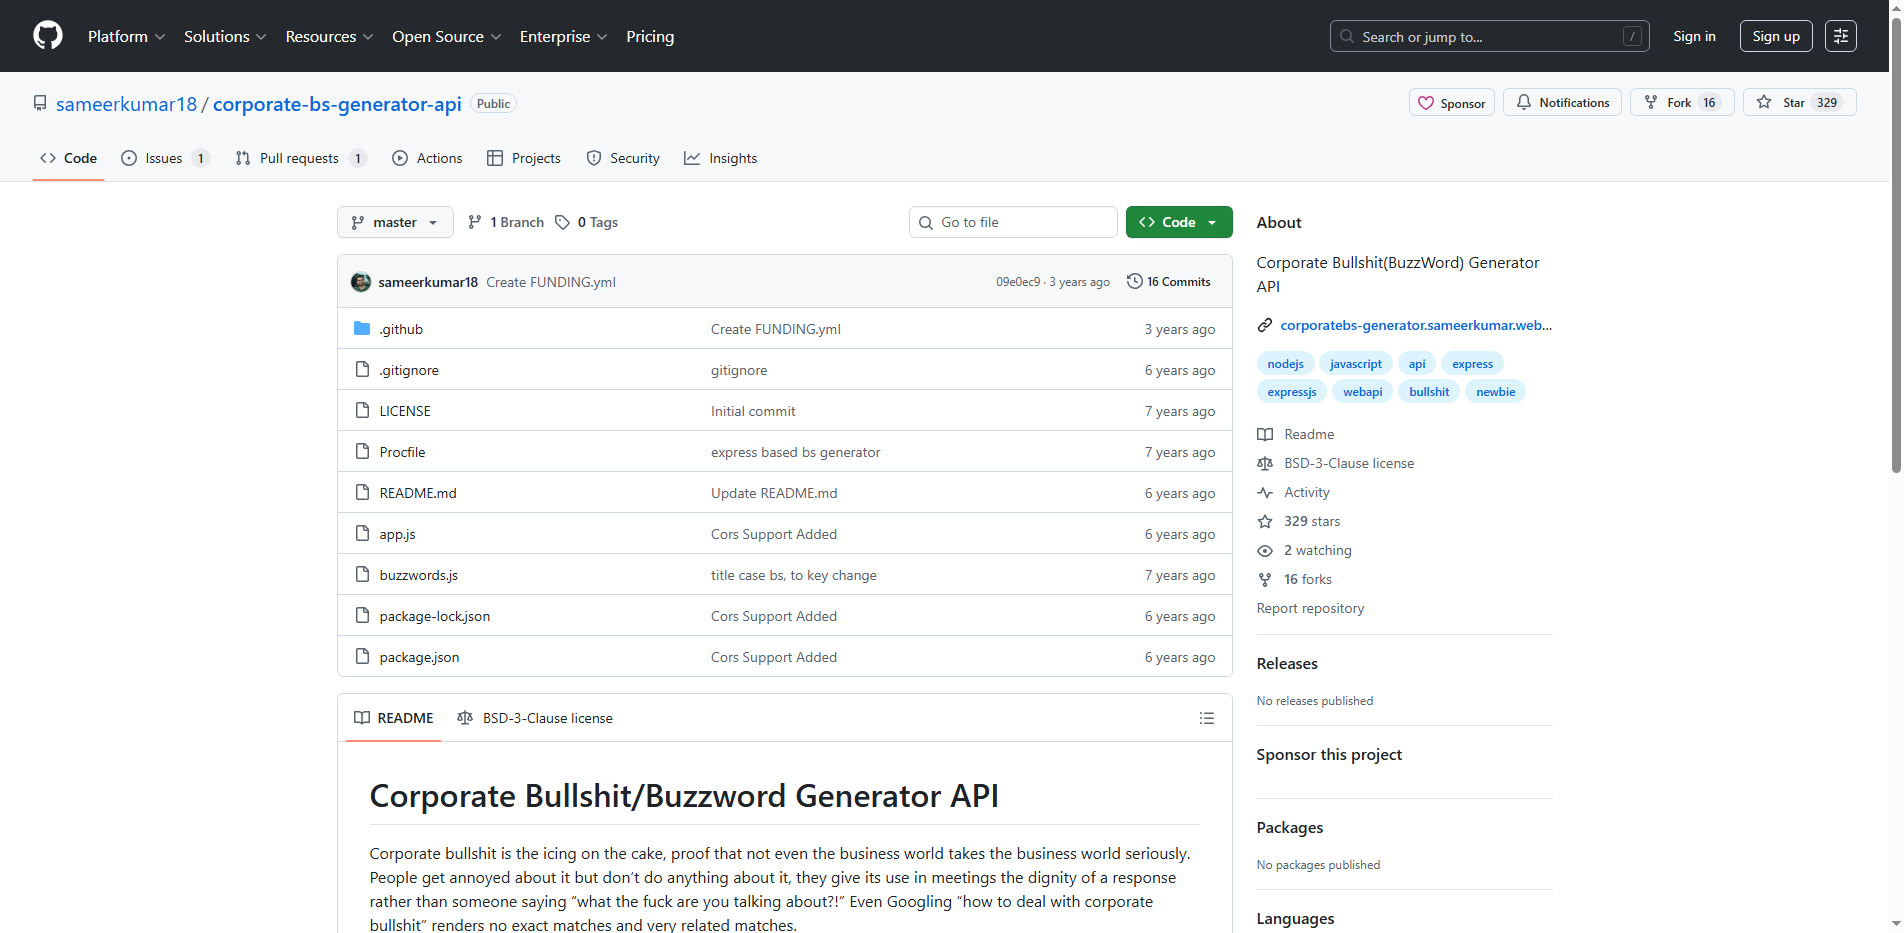This screenshot has height=933, width=1904.
Task: Open Readme link with book icon
Action: click(1296, 434)
